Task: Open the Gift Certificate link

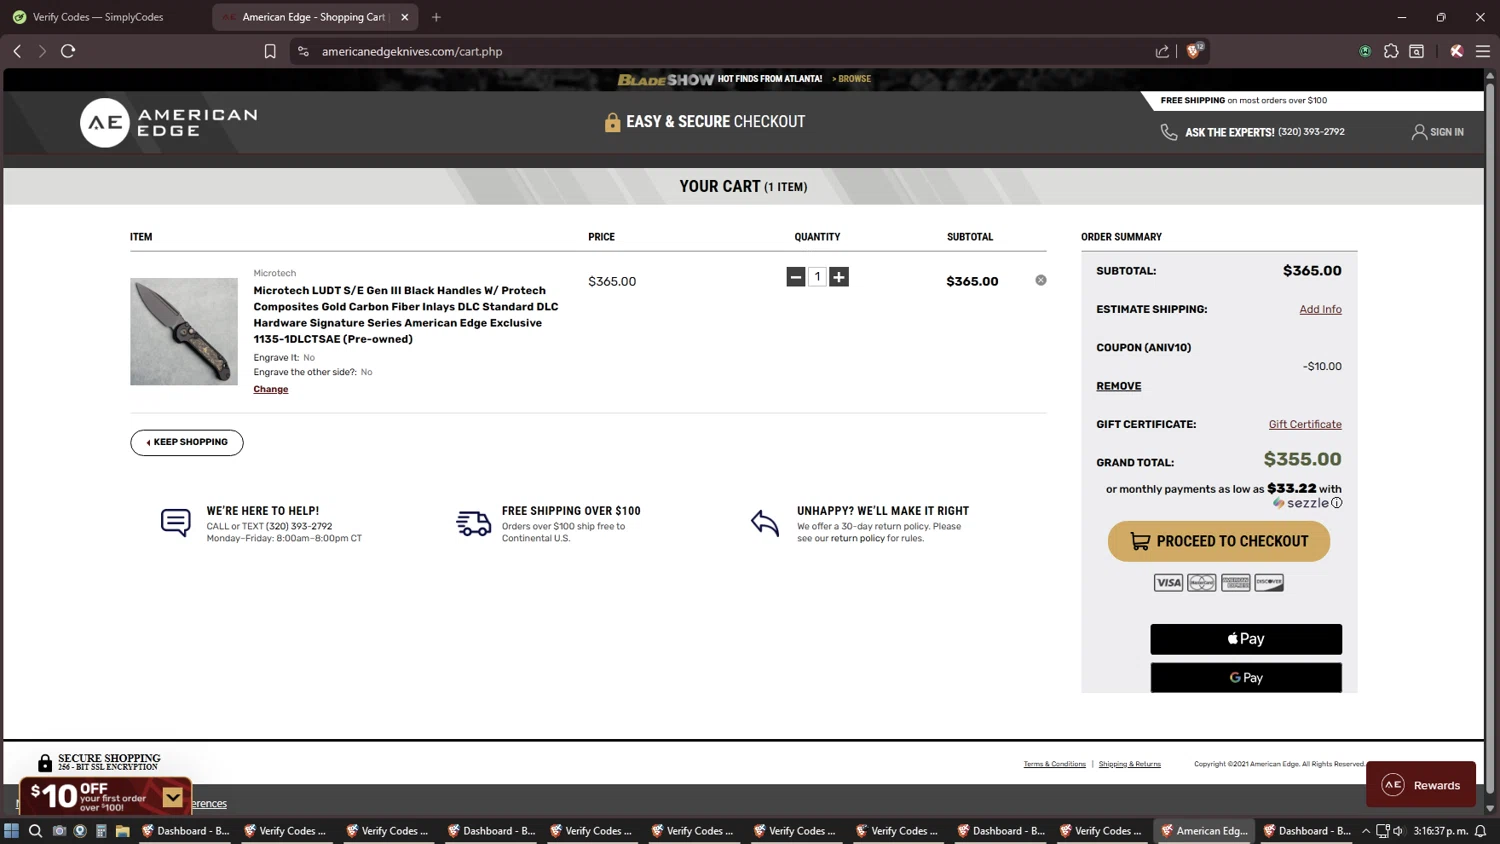Action: pos(1305,424)
